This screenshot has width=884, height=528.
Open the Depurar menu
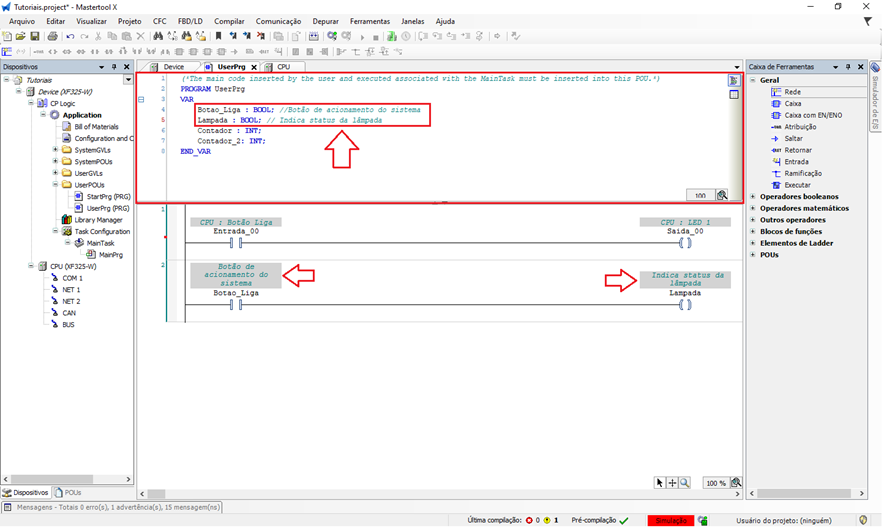(325, 21)
